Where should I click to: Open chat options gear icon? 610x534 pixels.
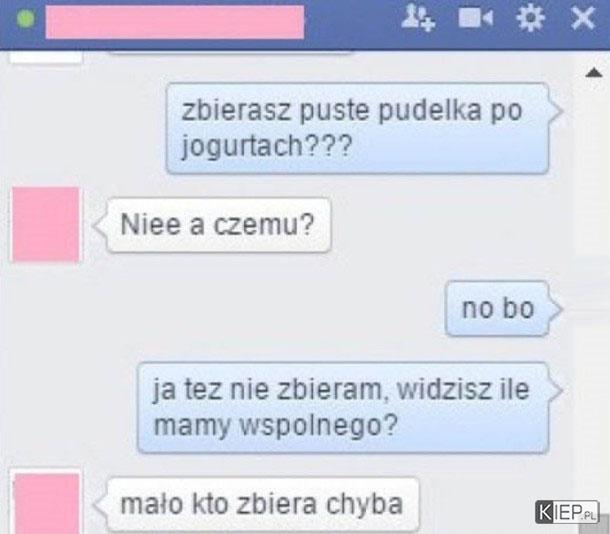tap(530, 18)
